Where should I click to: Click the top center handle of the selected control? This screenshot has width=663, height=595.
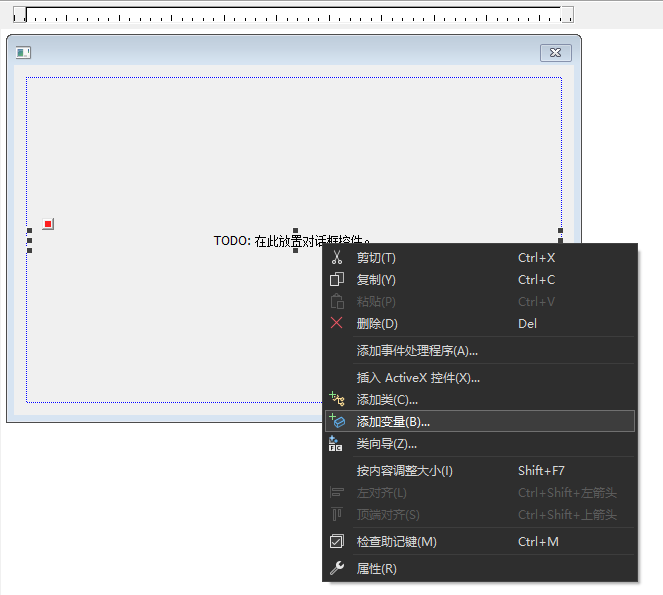click(296, 230)
